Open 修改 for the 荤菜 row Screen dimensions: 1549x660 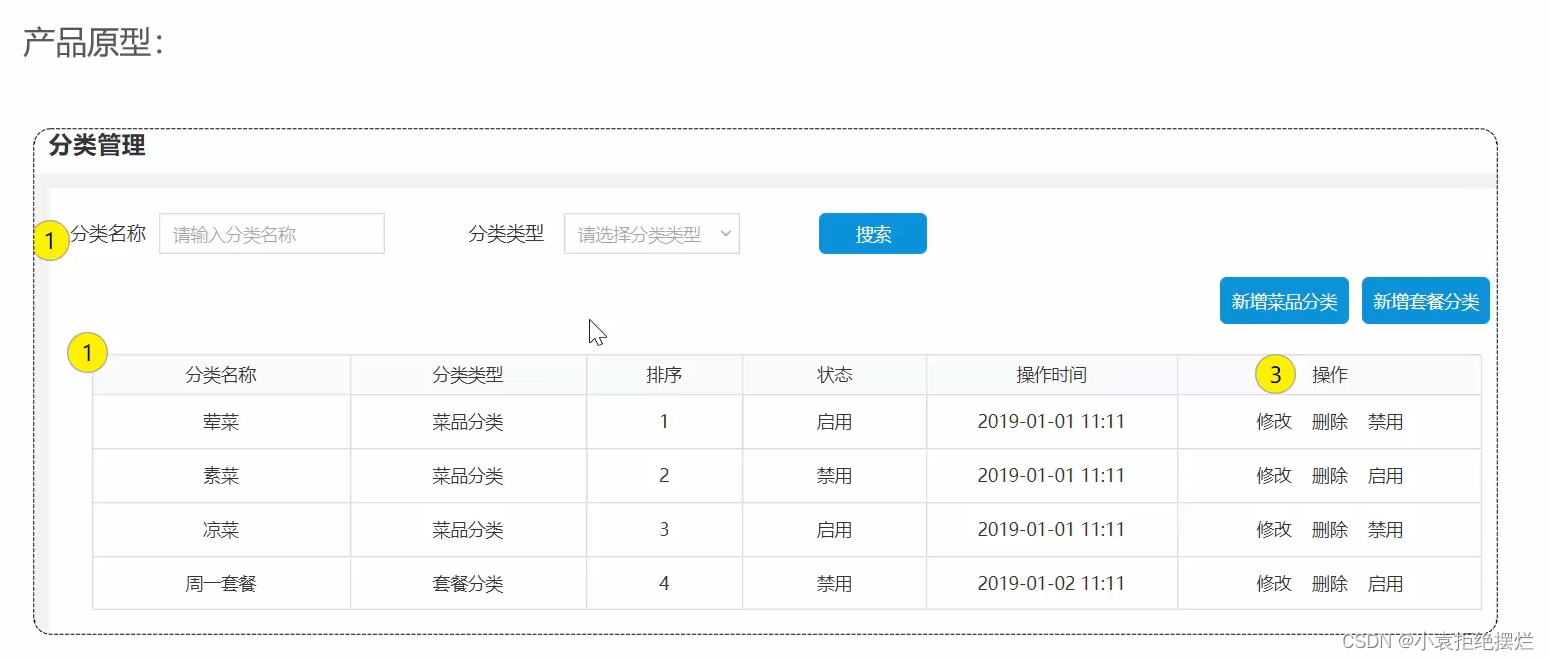(1275, 421)
